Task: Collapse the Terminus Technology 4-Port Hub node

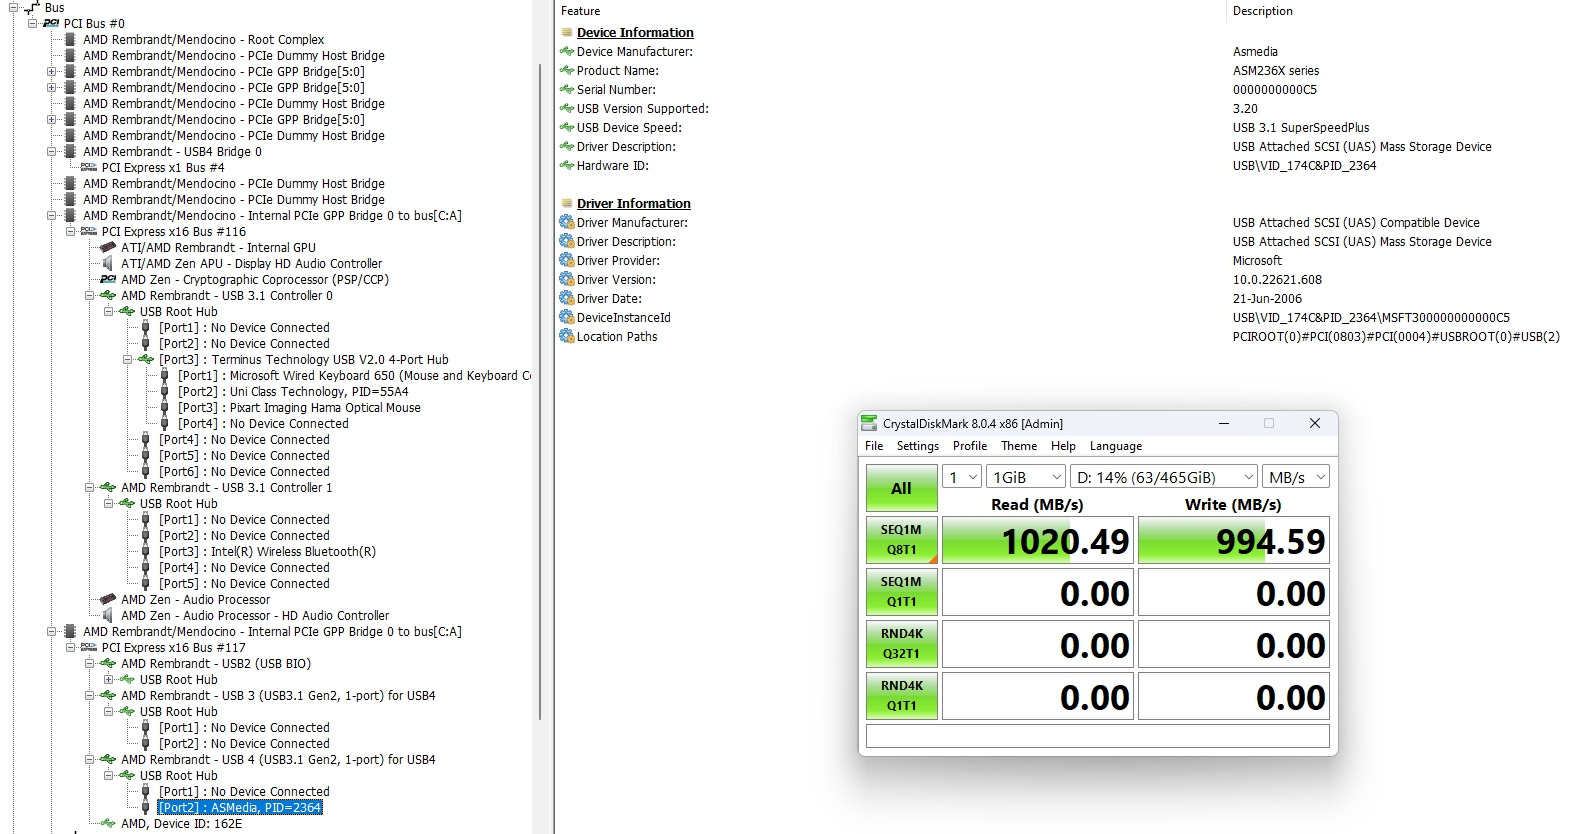Action: tap(127, 360)
